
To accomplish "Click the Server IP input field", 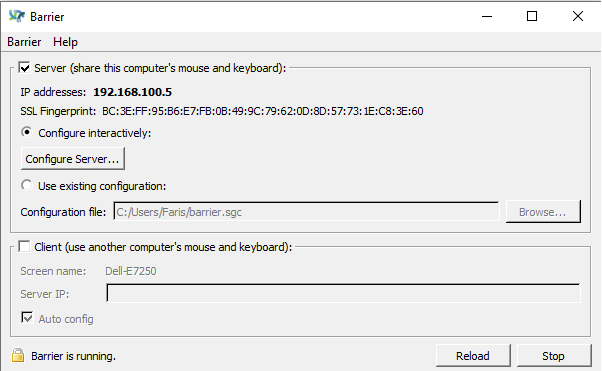I will [x=343, y=293].
